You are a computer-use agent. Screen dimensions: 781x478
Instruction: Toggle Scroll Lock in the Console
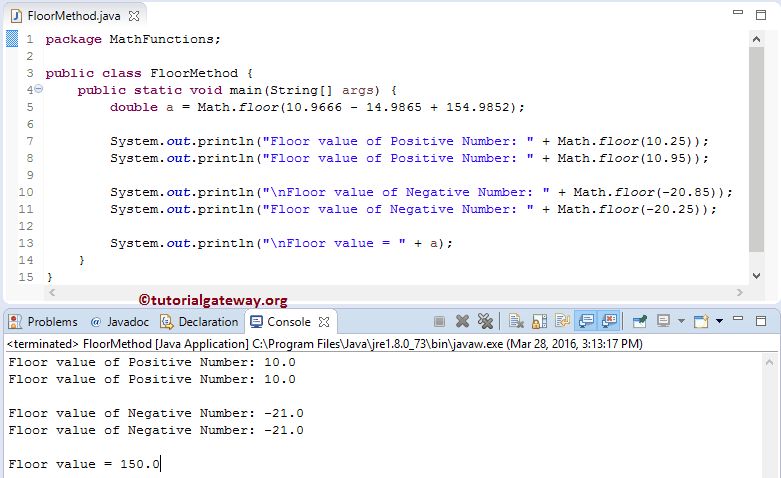click(x=539, y=322)
